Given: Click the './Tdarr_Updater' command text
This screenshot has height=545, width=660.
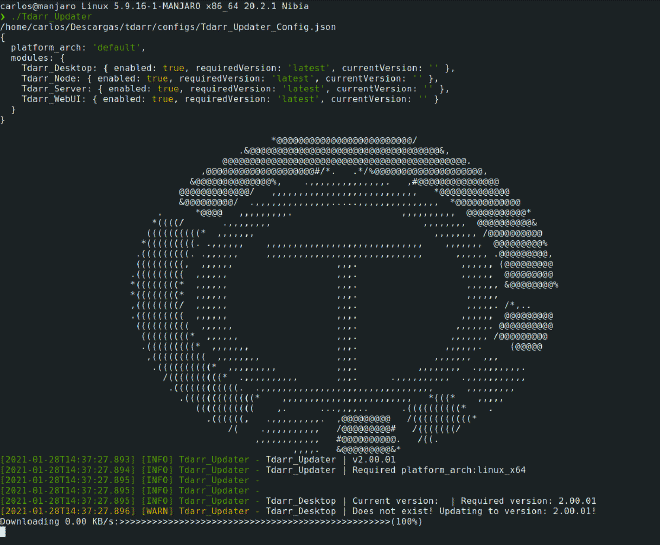Looking at the screenshot, I should 51,17.
